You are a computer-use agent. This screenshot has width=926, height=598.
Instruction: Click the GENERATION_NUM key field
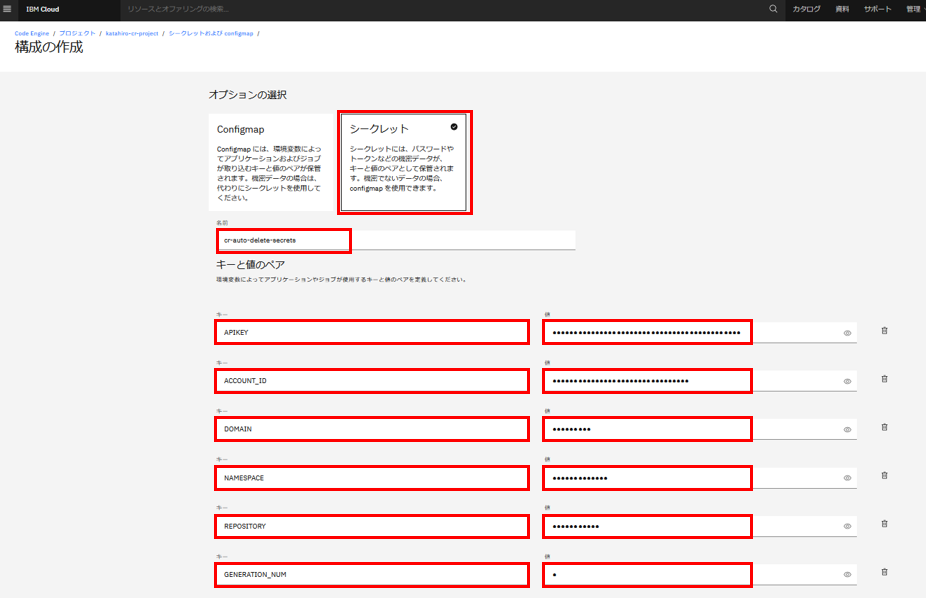coord(372,574)
